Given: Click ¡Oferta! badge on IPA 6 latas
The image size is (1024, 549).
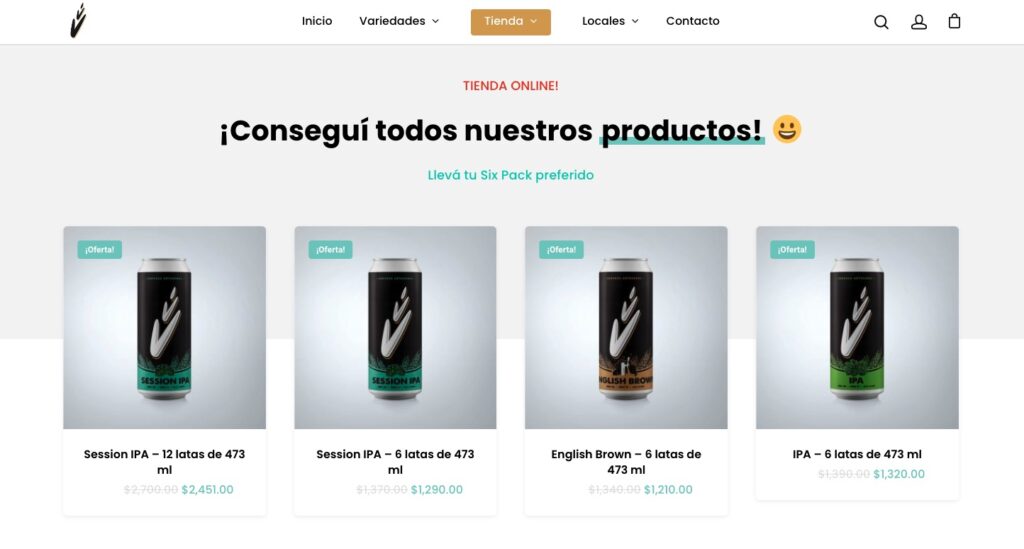Looking at the screenshot, I should click(792, 249).
